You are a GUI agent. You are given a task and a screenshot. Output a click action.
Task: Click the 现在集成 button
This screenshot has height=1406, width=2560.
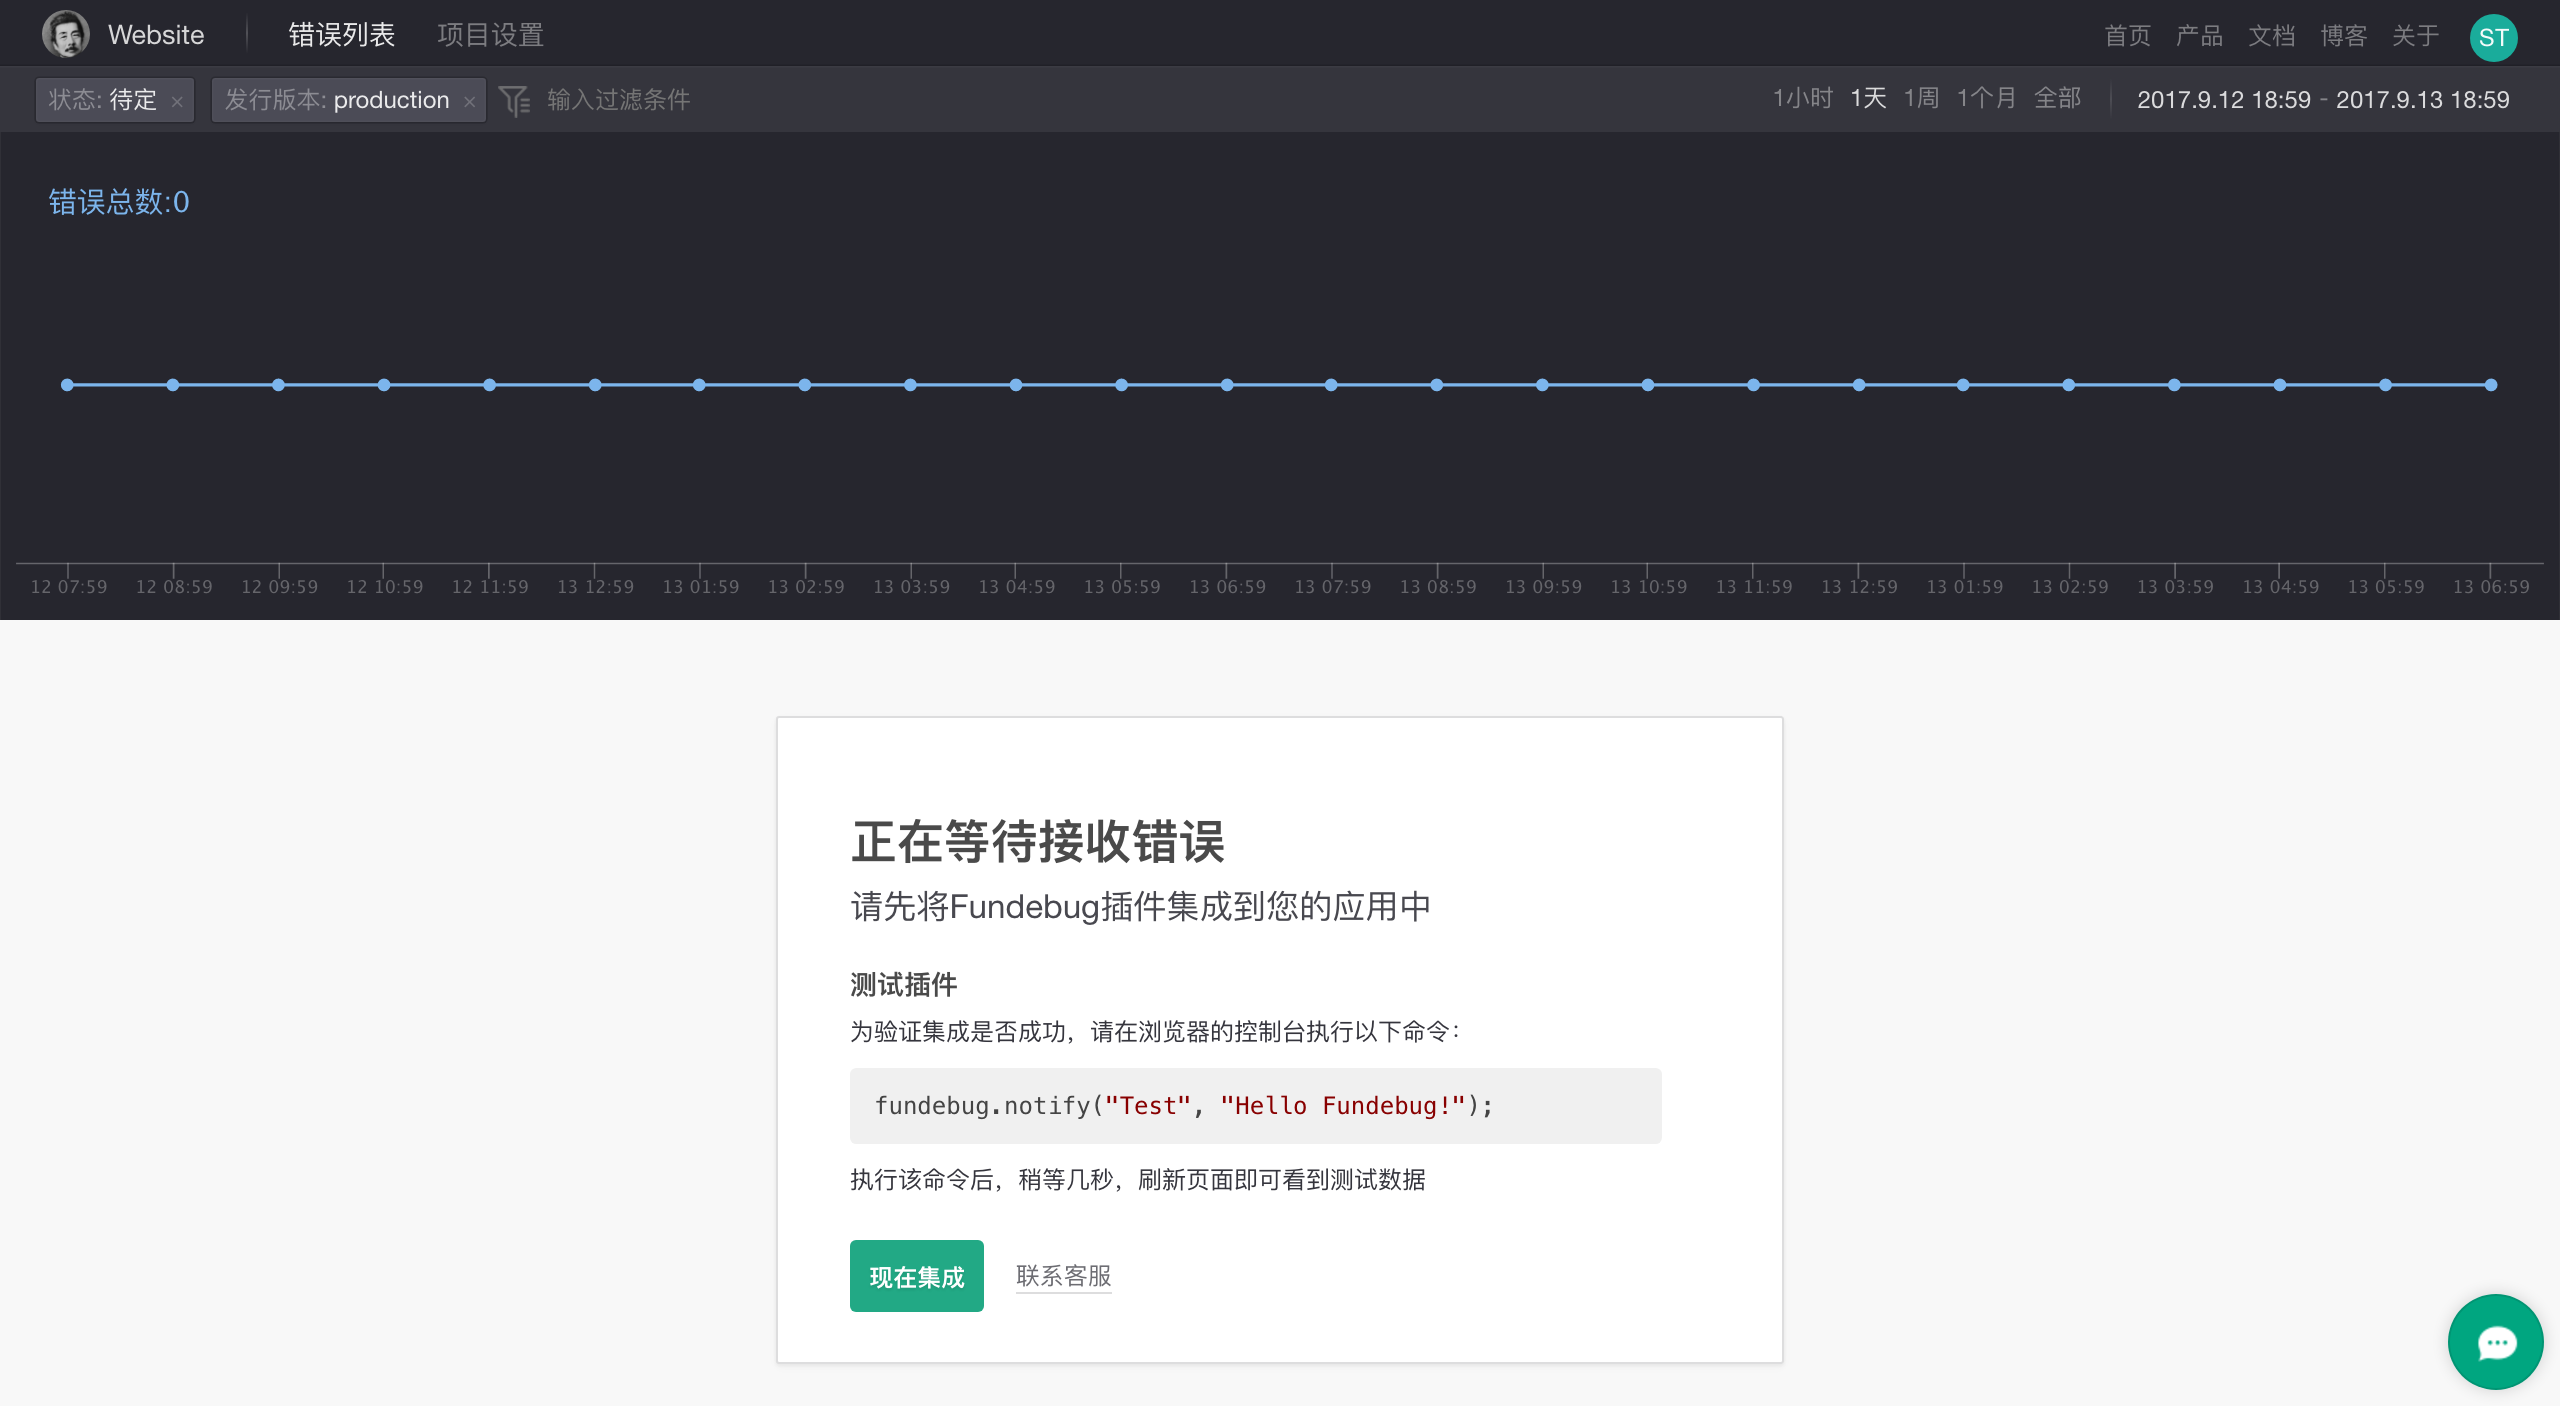(x=916, y=1276)
